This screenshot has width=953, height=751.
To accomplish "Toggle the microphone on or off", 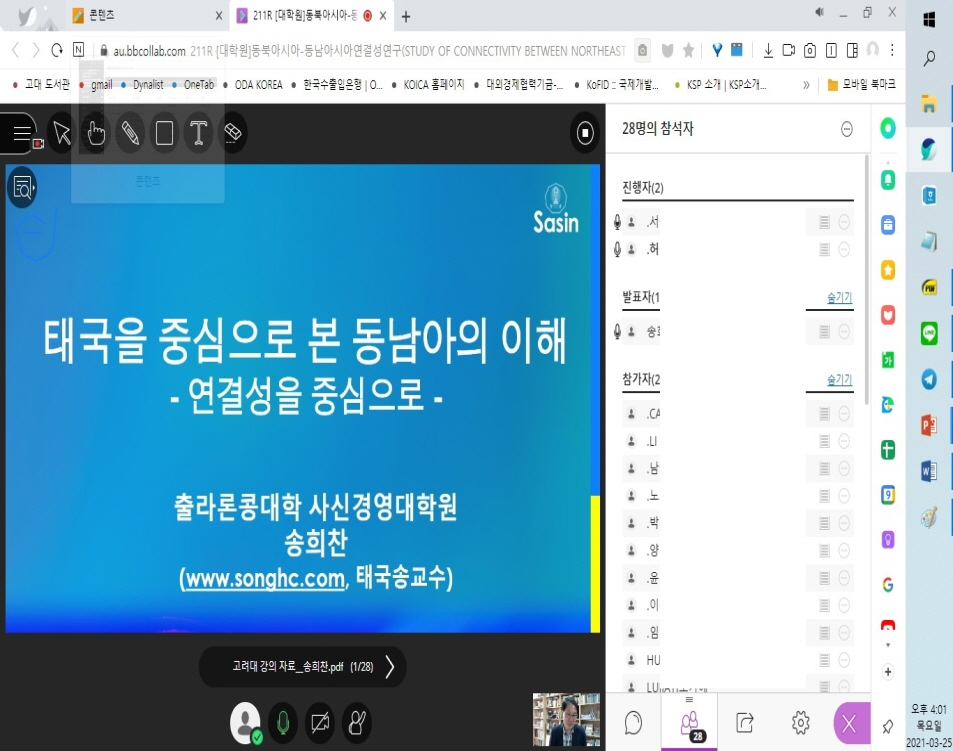I will [x=283, y=722].
